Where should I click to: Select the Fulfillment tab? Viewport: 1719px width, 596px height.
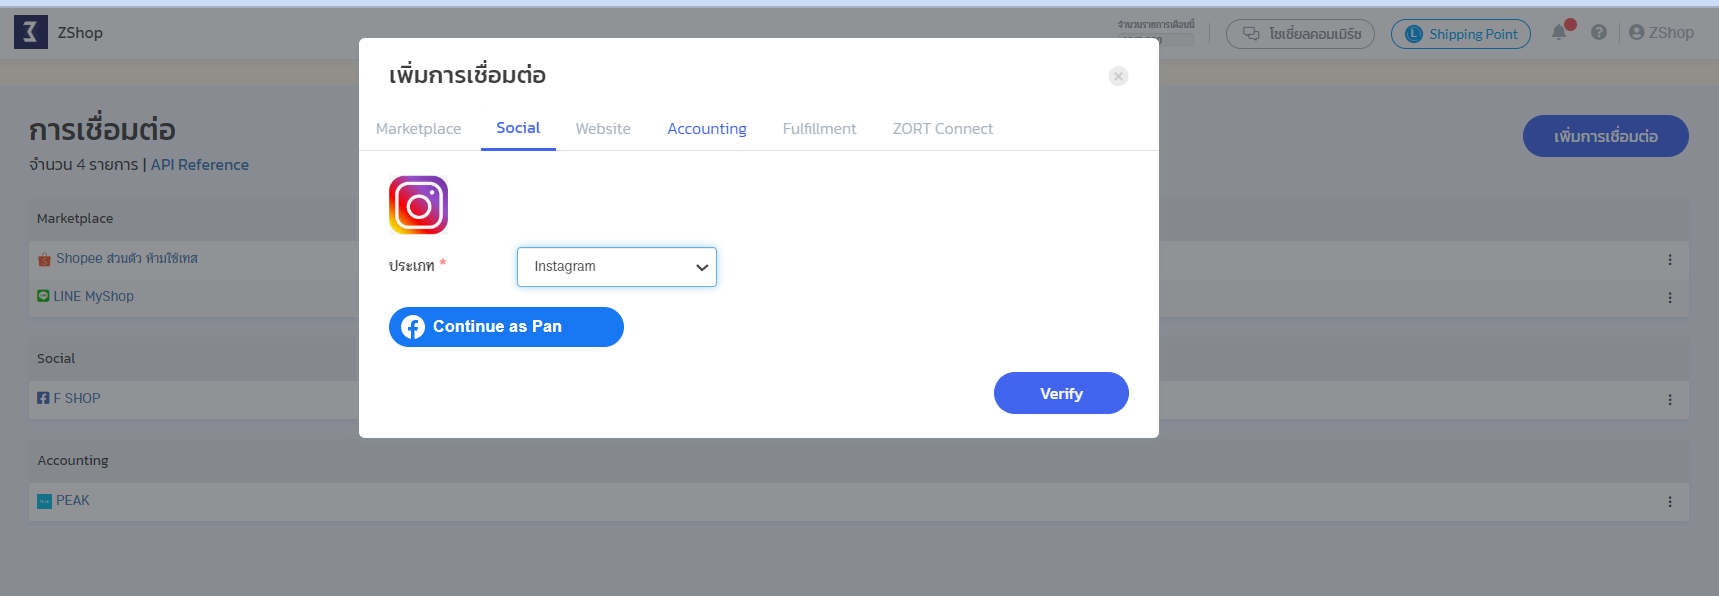[819, 129]
